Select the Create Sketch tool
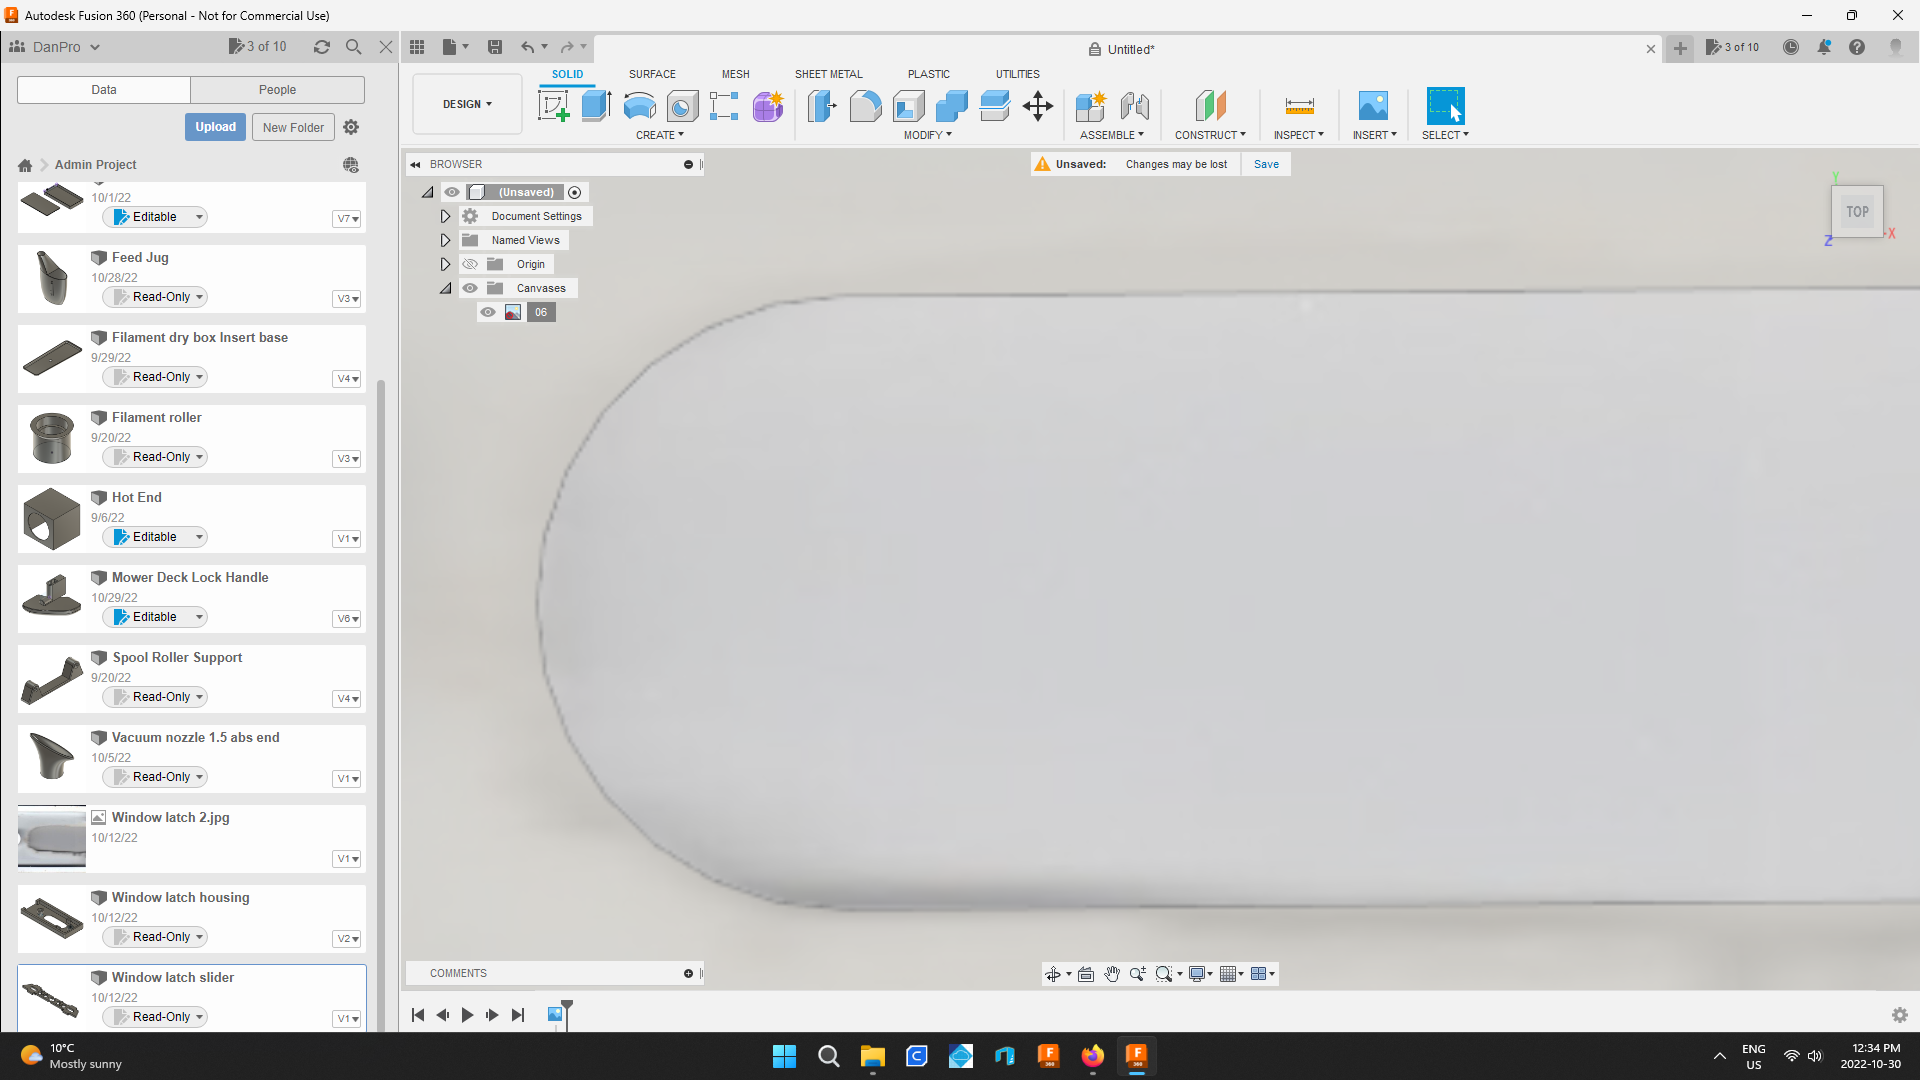1920x1080 pixels. coord(553,106)
